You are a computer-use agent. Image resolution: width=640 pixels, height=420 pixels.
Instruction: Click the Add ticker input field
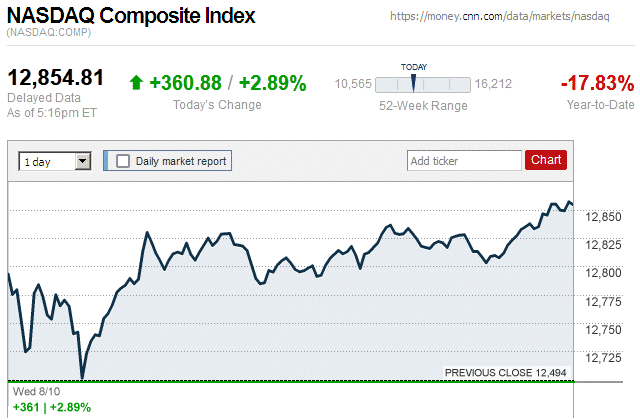coord(464,160)
